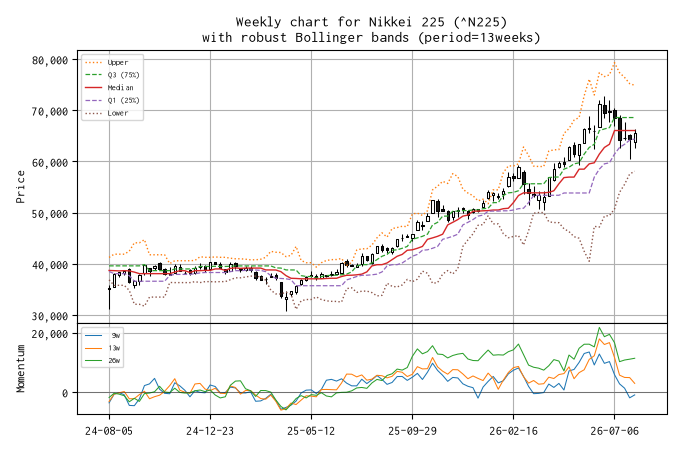Click the 70,000 price axis label
This screenshot has height=450, width=680.
50,111
